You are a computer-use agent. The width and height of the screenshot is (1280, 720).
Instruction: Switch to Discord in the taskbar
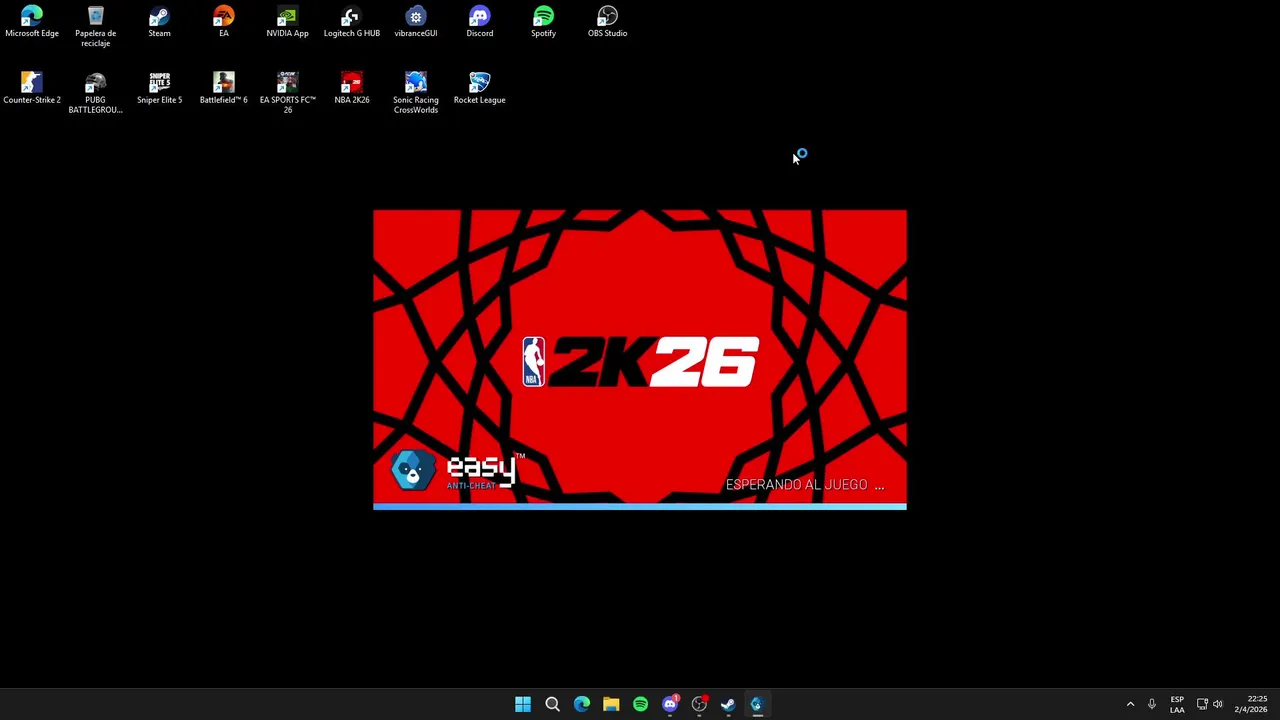click(670, 704)
